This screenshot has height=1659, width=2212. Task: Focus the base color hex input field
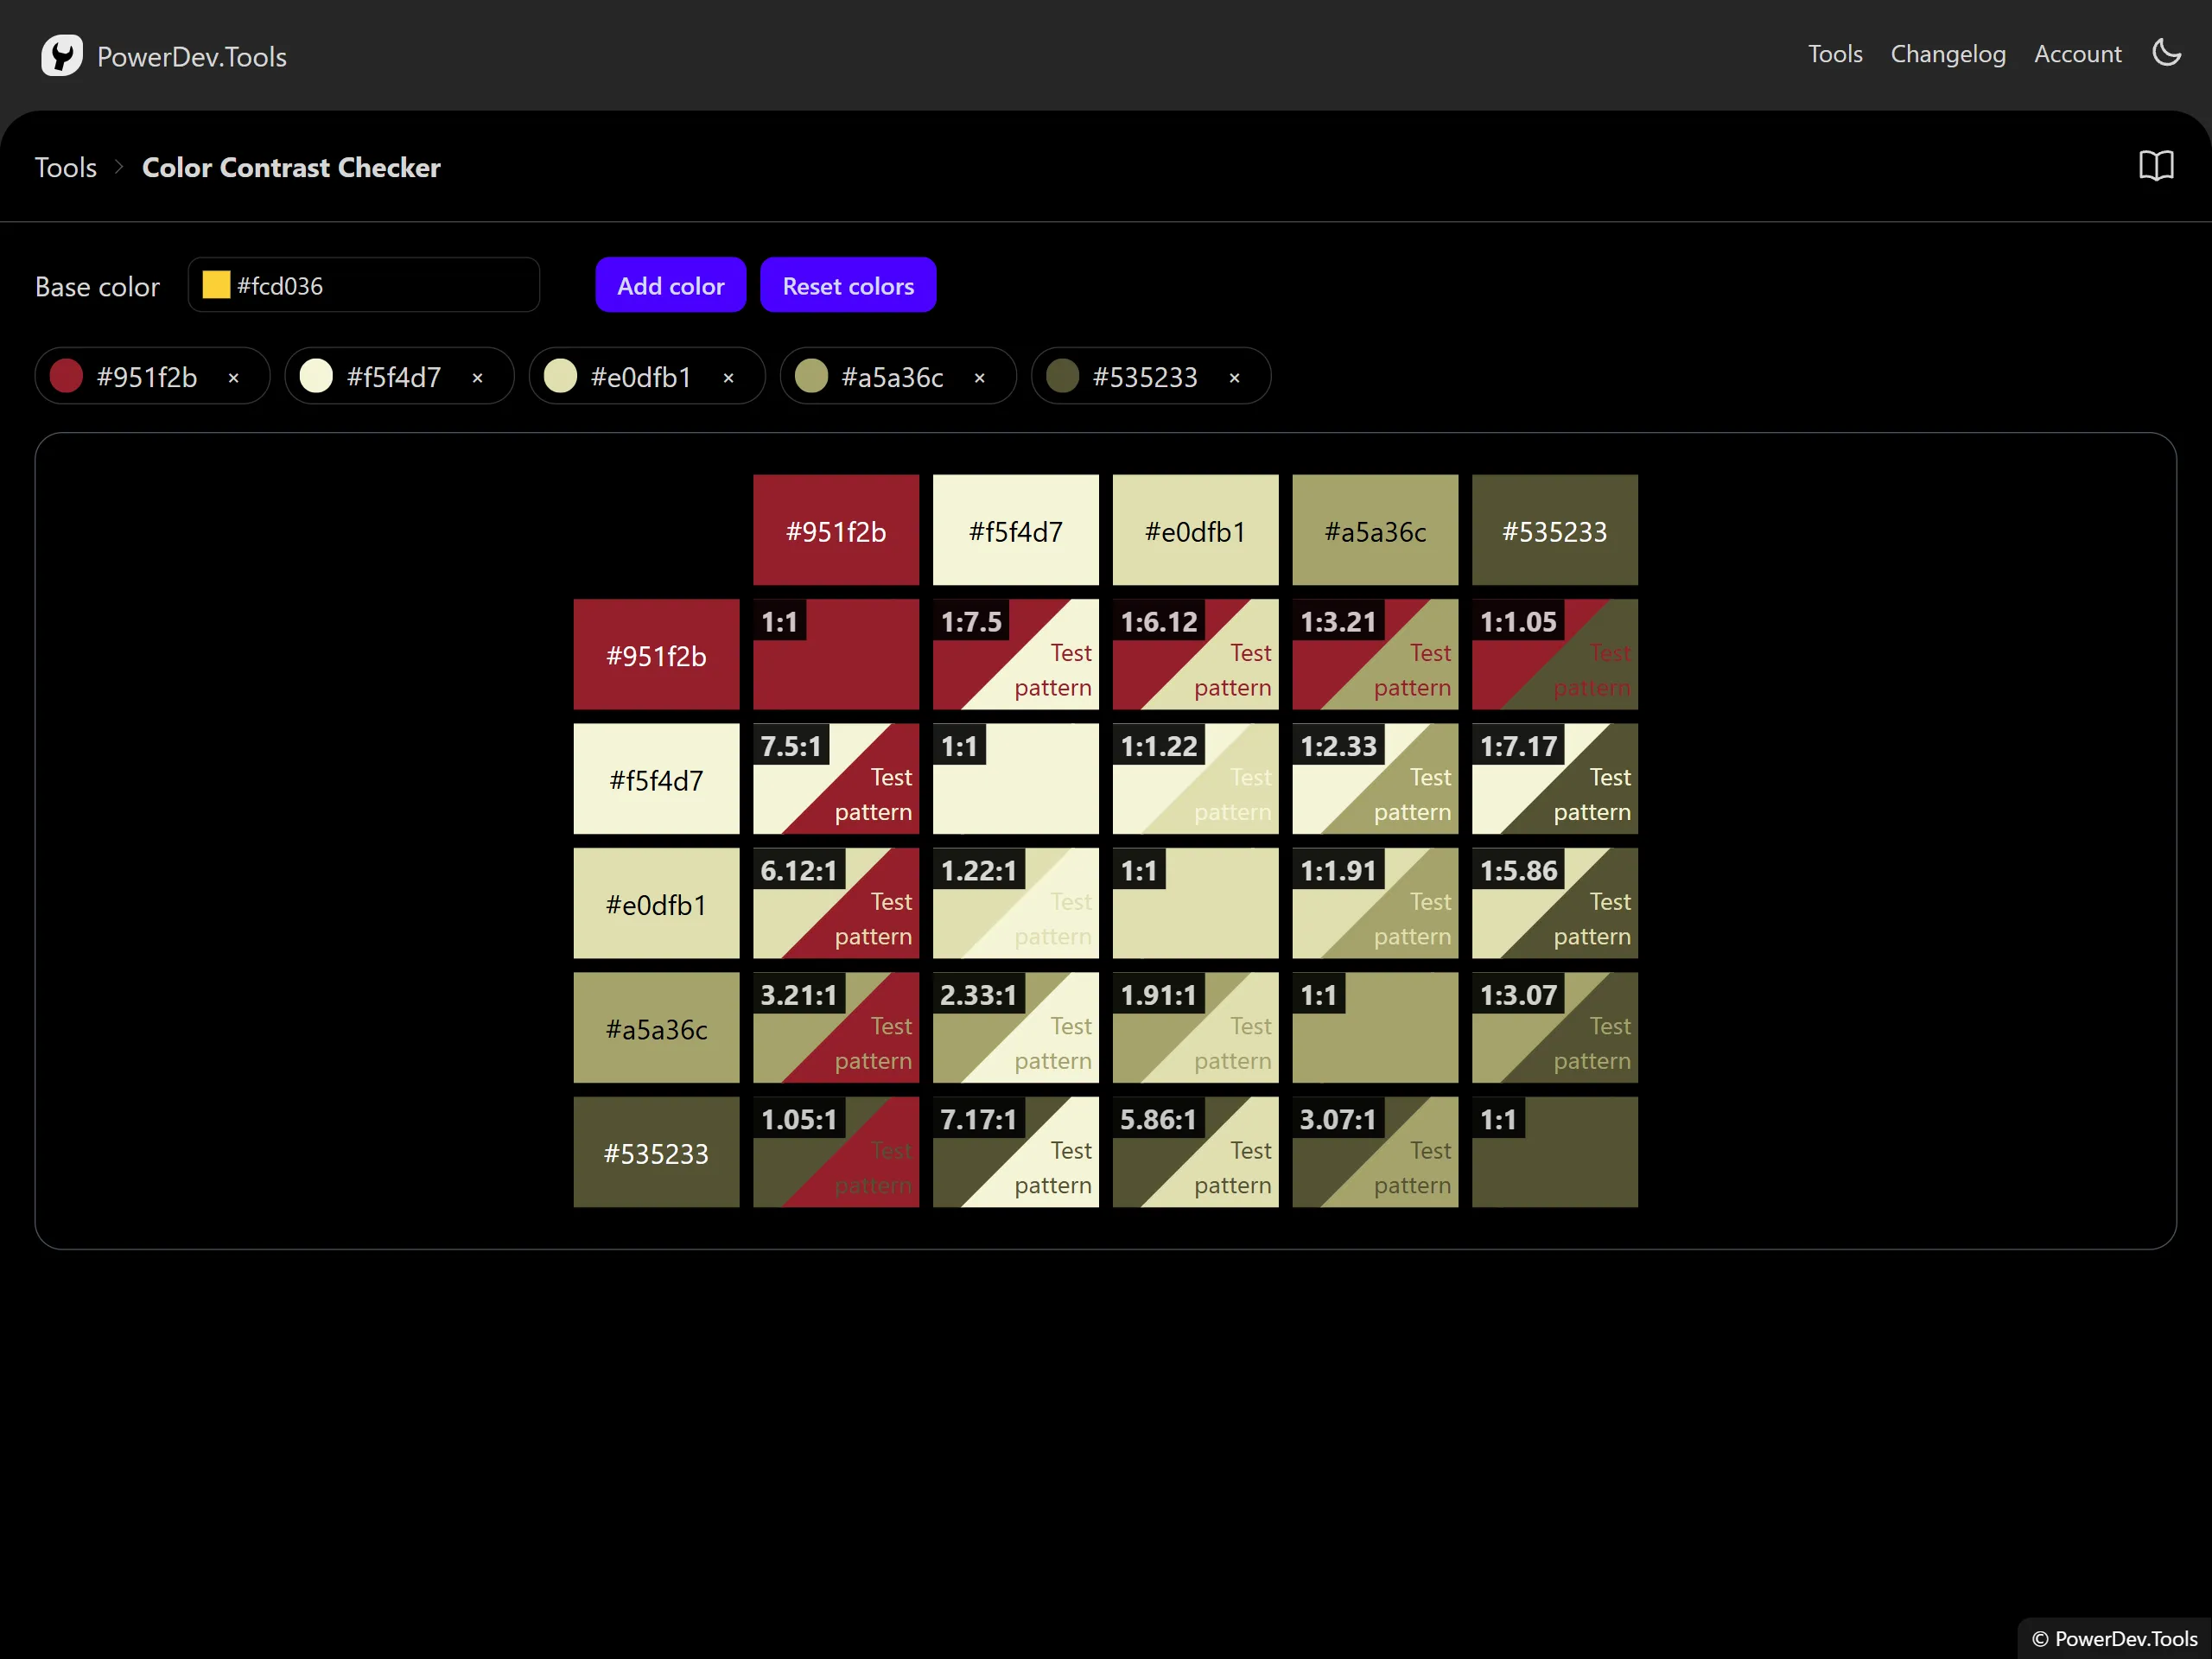(364, 285)
